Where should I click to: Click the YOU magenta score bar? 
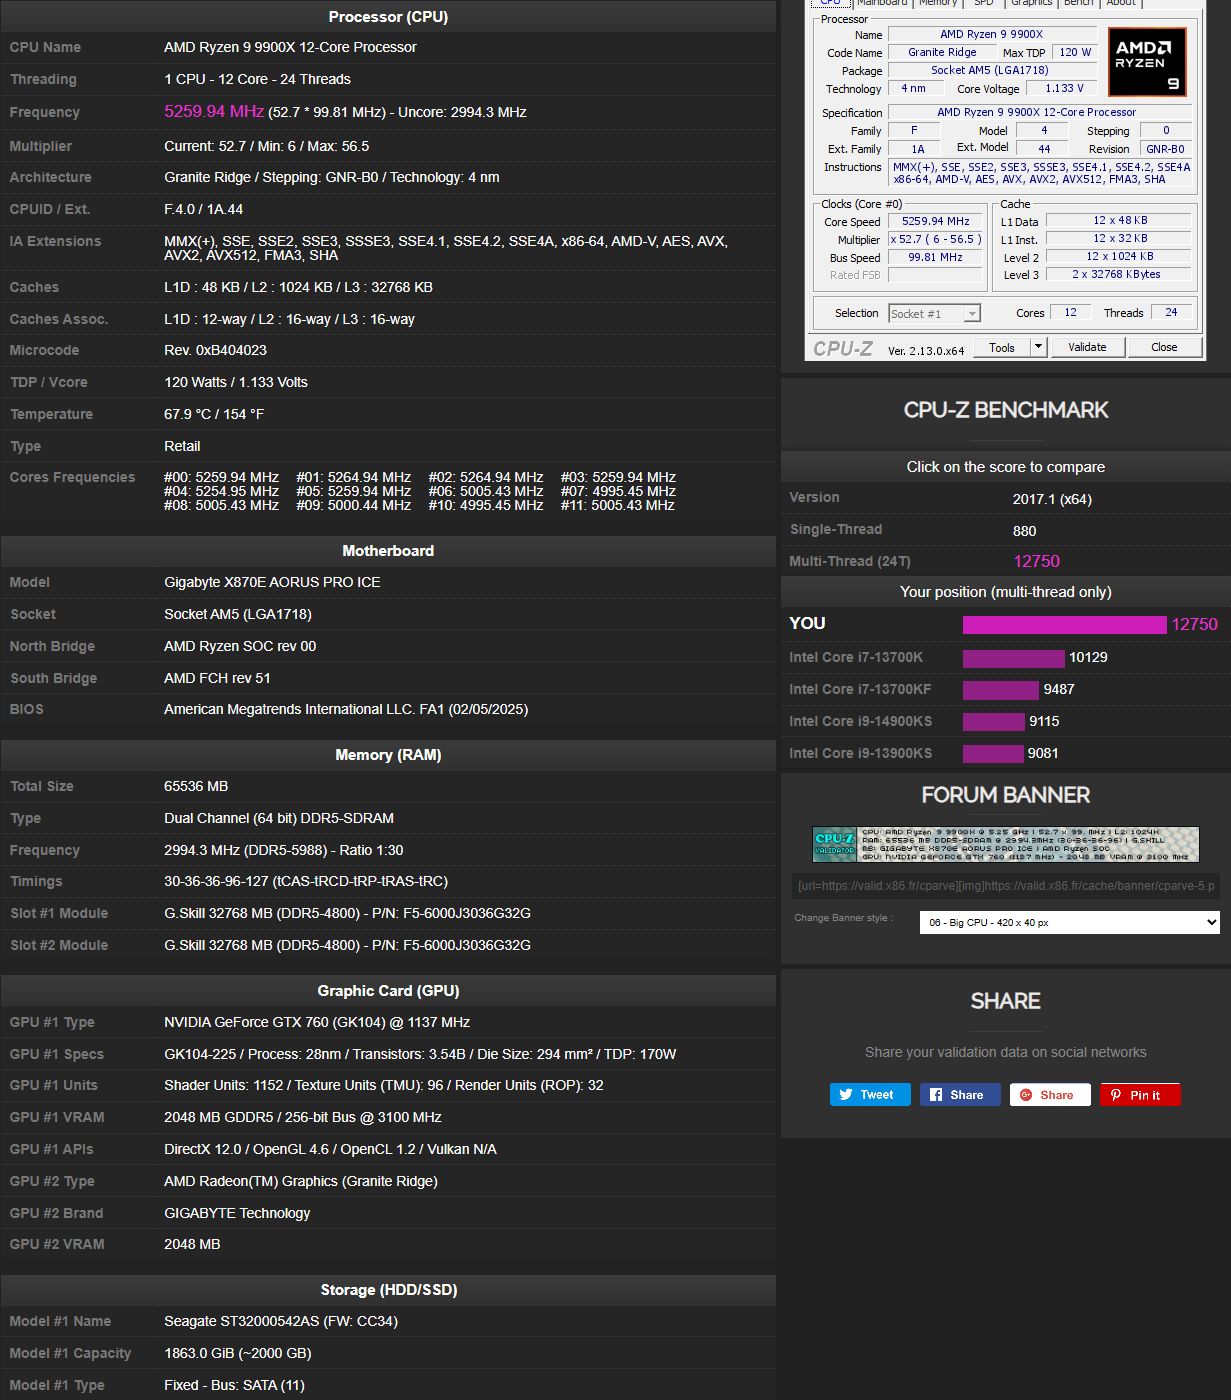[1064, 625]
